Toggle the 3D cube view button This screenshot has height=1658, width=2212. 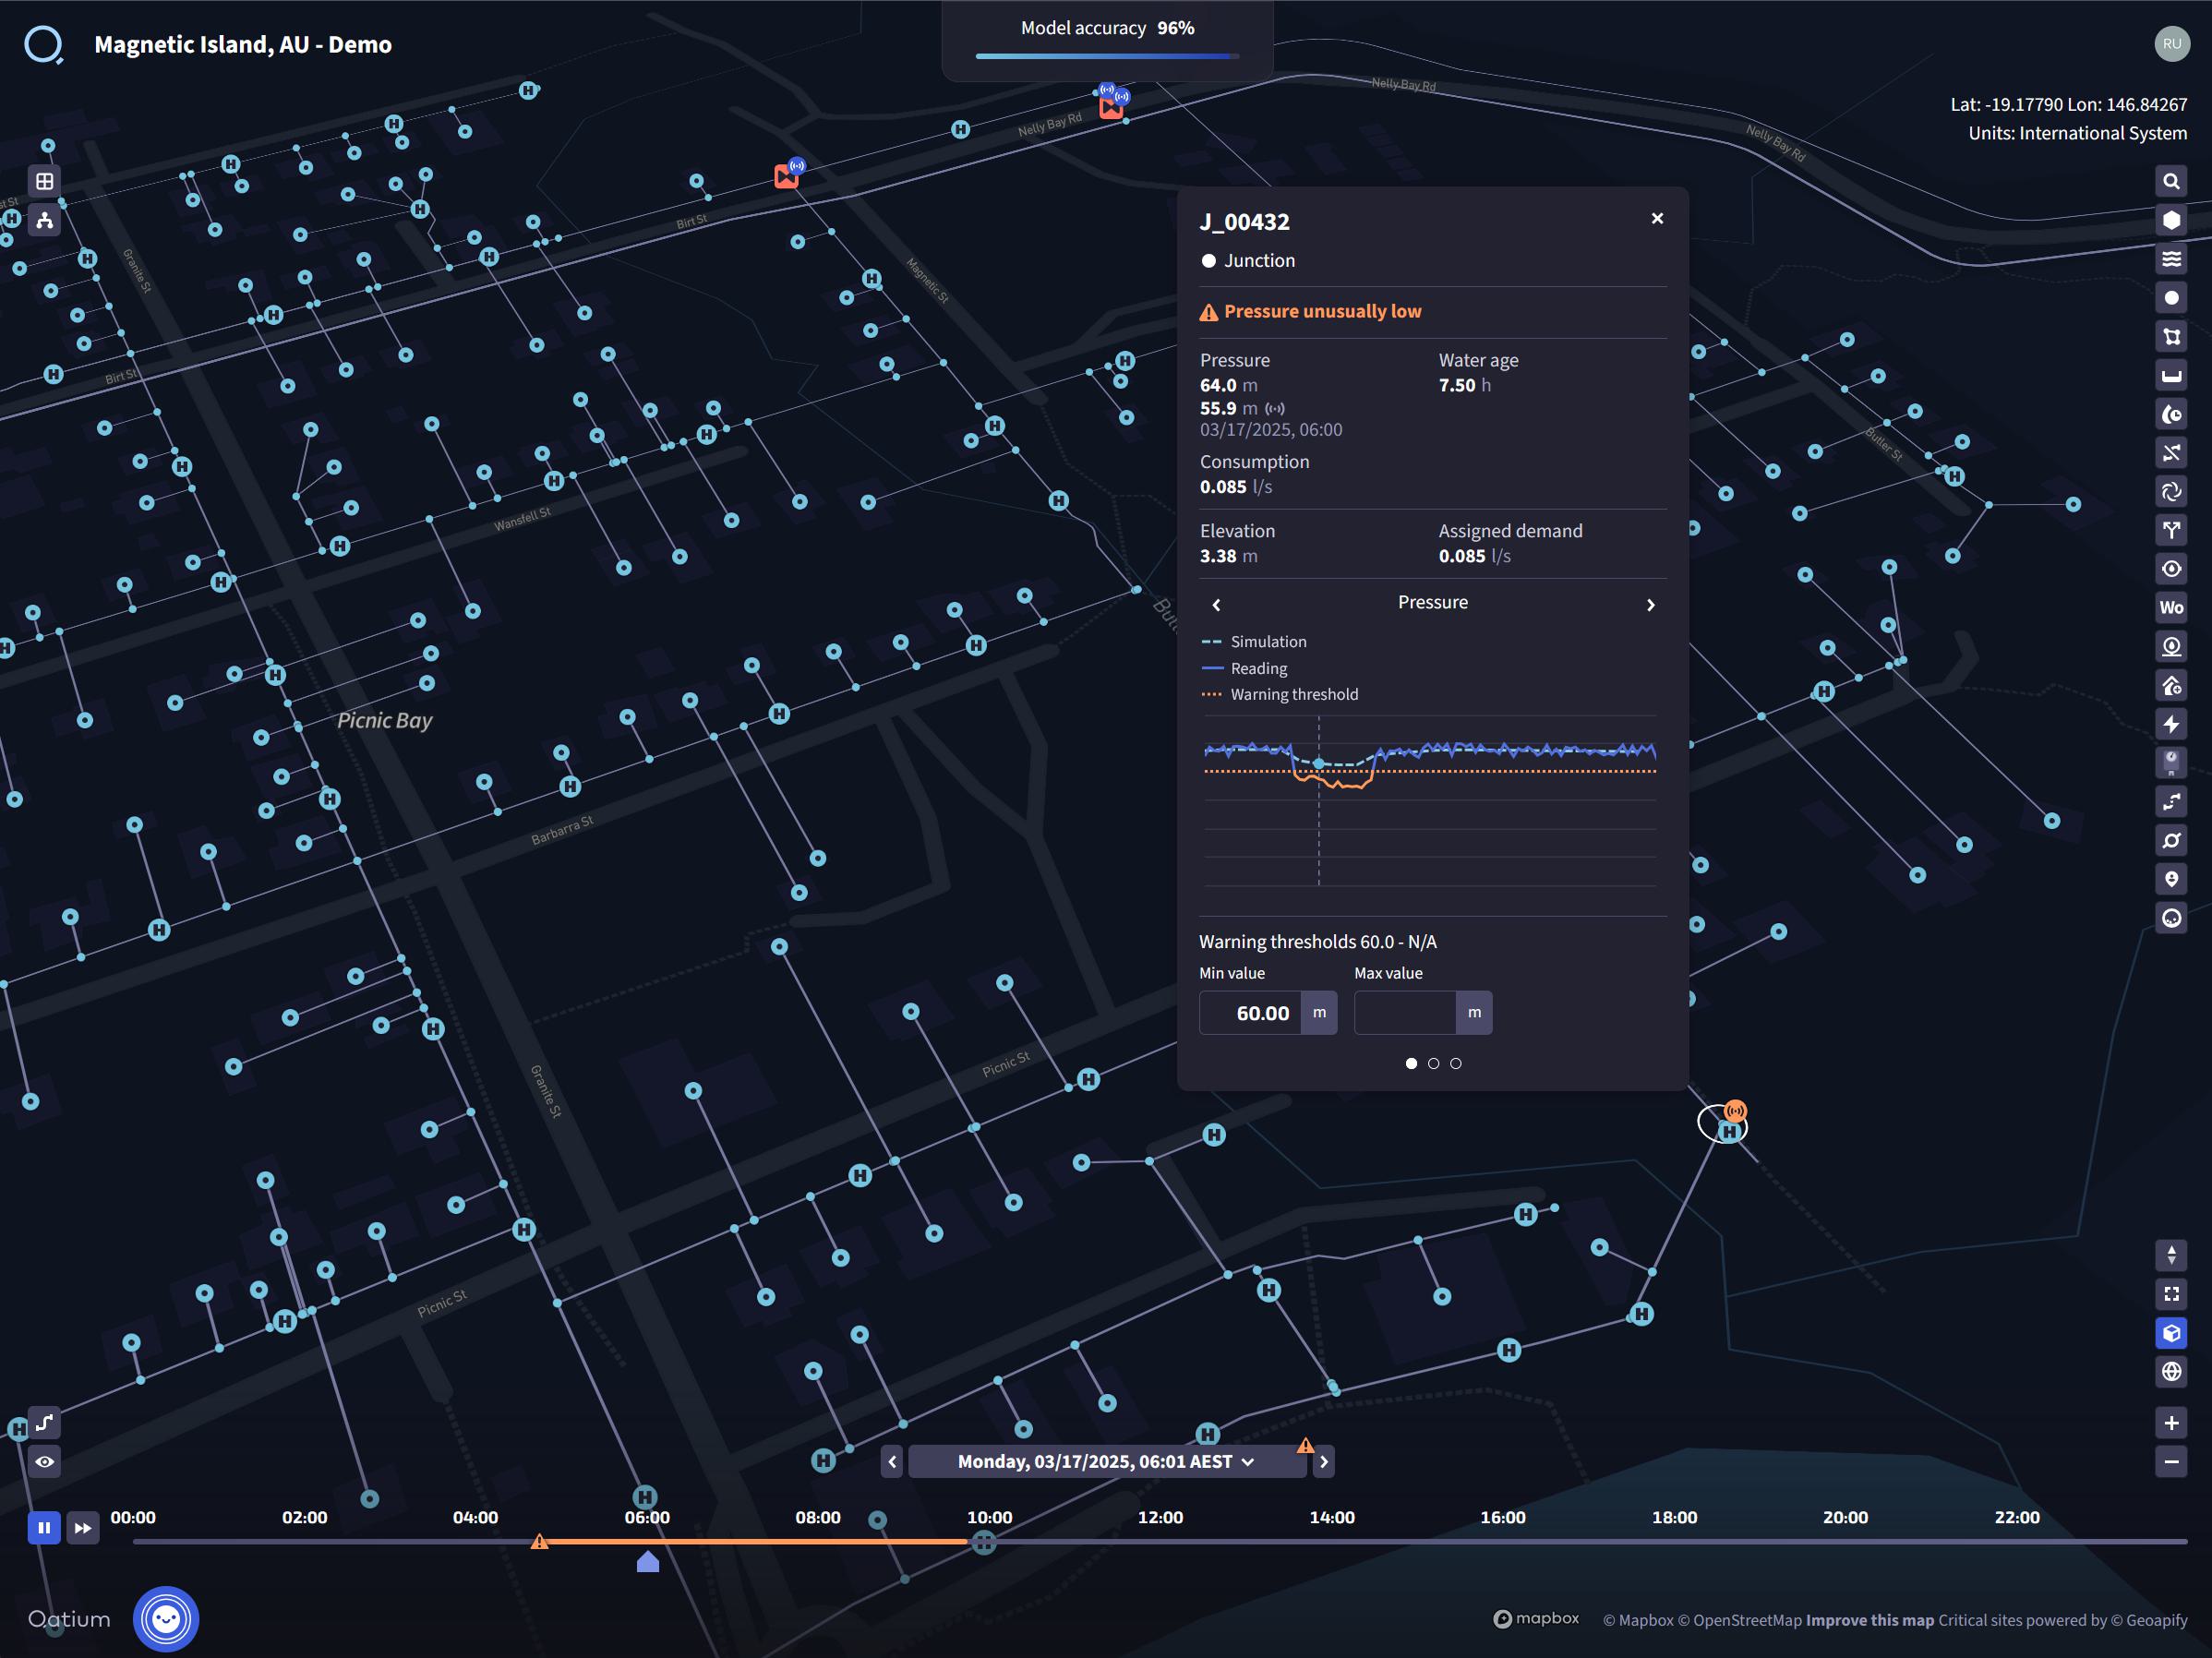tap(2171, 1333)
